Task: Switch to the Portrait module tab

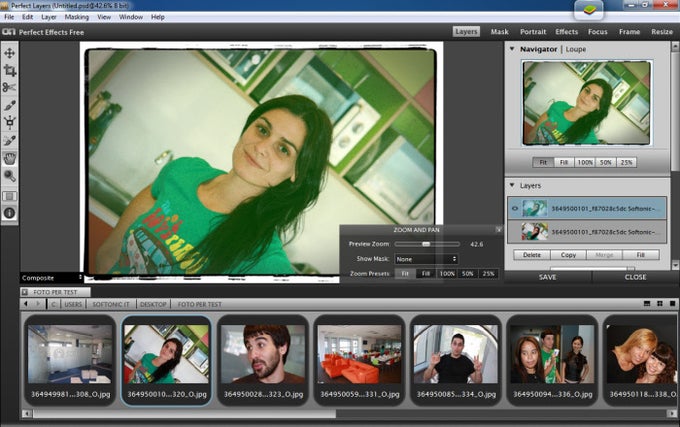Action: [x=533, y=32]
